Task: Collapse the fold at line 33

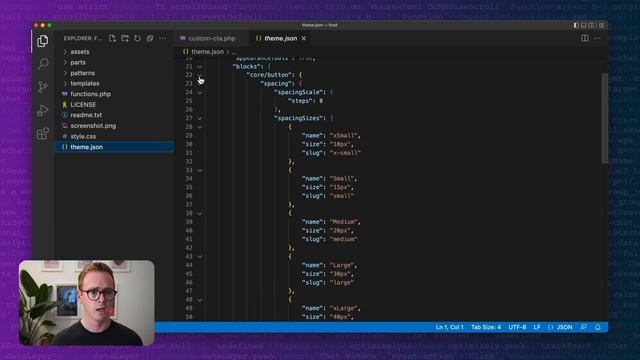Action: click(200, 170)
